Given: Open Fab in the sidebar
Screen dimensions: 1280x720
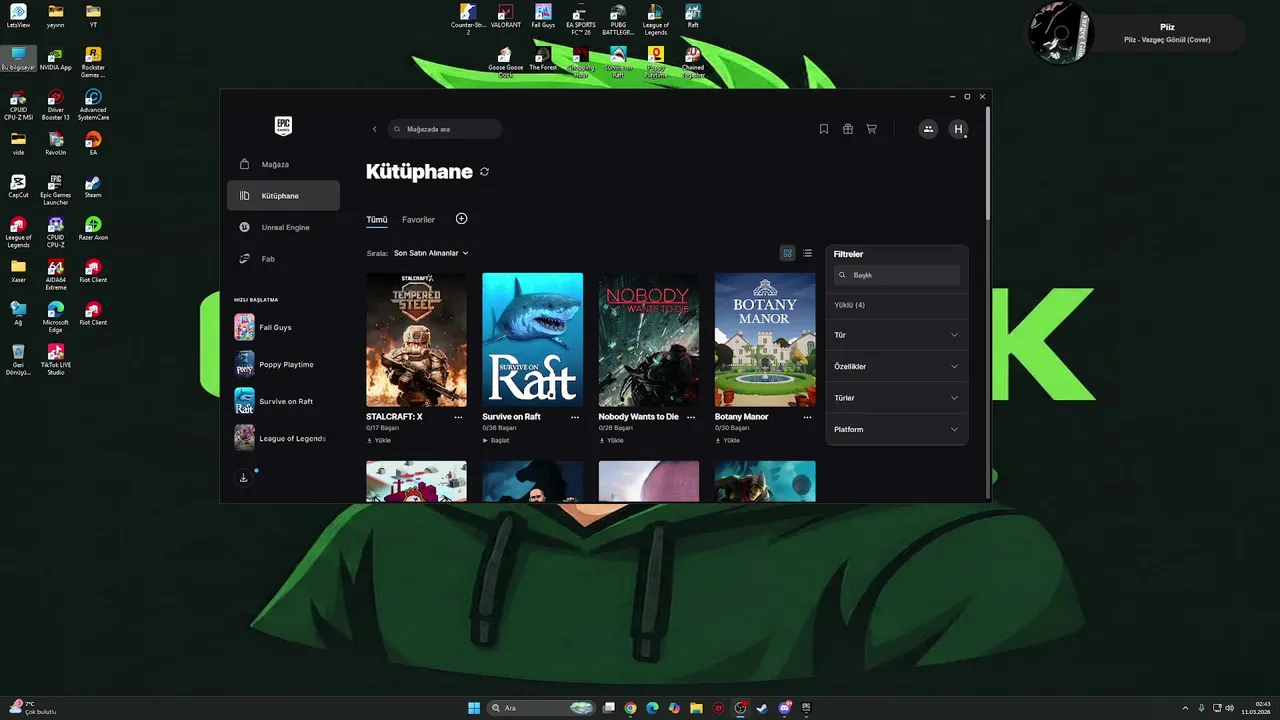Looking at the screenshot, I should (x=283, y=259).
